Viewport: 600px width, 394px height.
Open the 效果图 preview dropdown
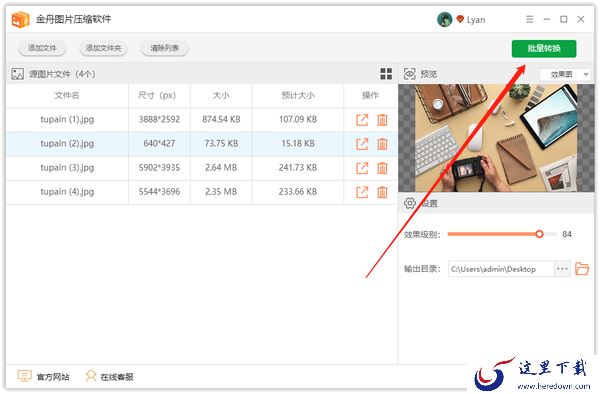click(566, 75)
